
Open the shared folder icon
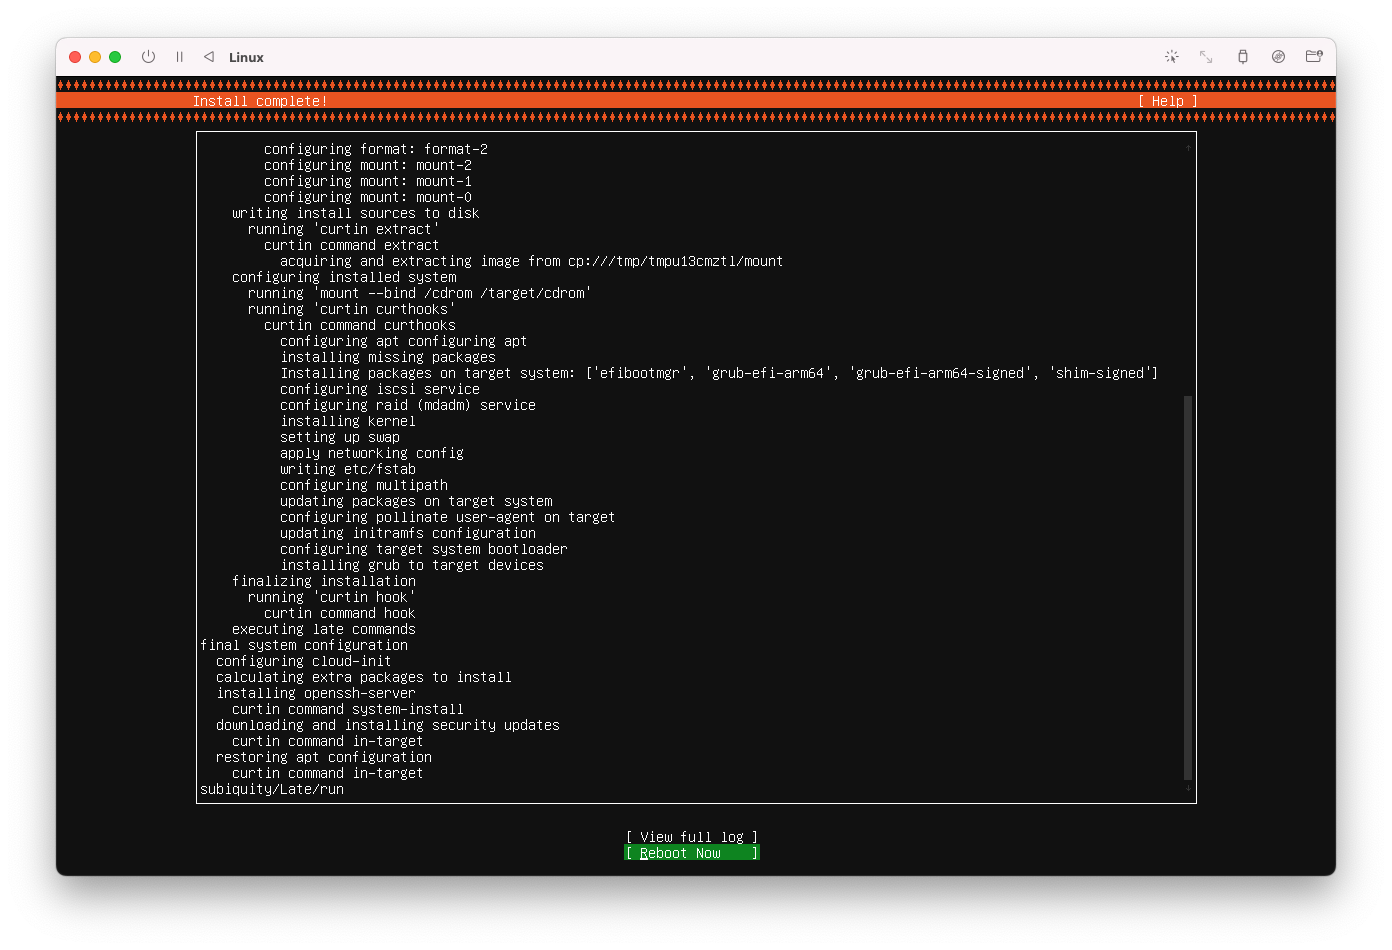pyautogui.click(x=1314, y=57)
